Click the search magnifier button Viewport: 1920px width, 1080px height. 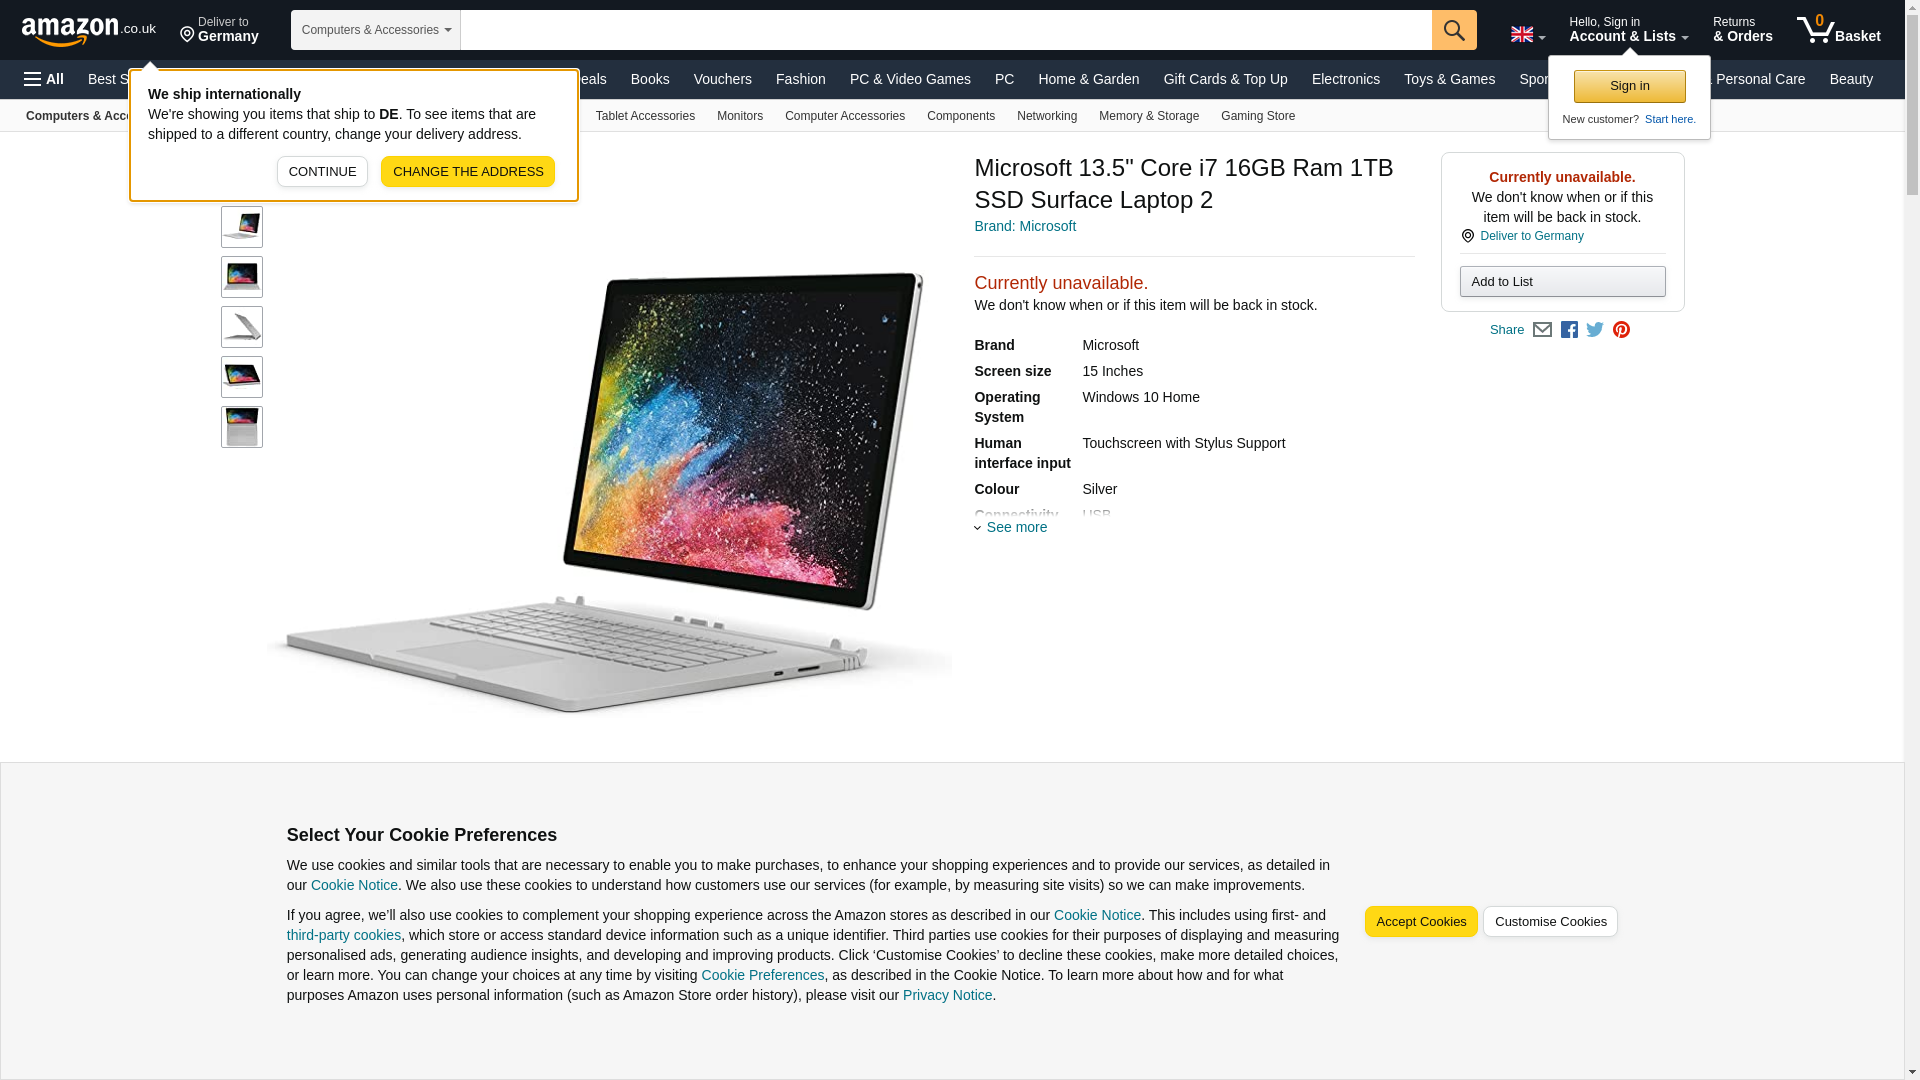pyautogui.click(x=1454, y=30)
